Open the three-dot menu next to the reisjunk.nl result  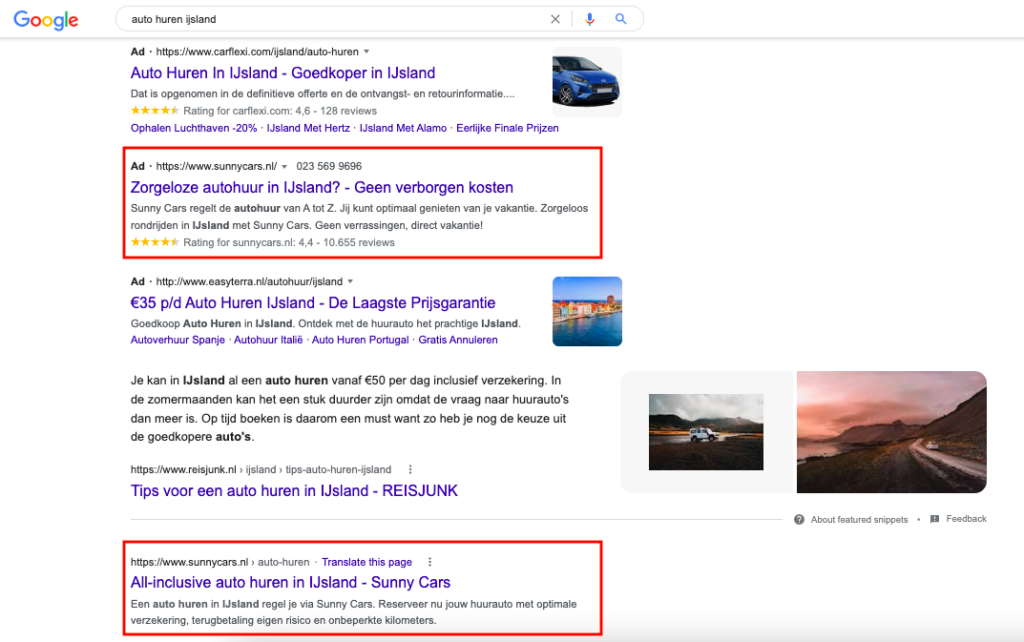410,470
